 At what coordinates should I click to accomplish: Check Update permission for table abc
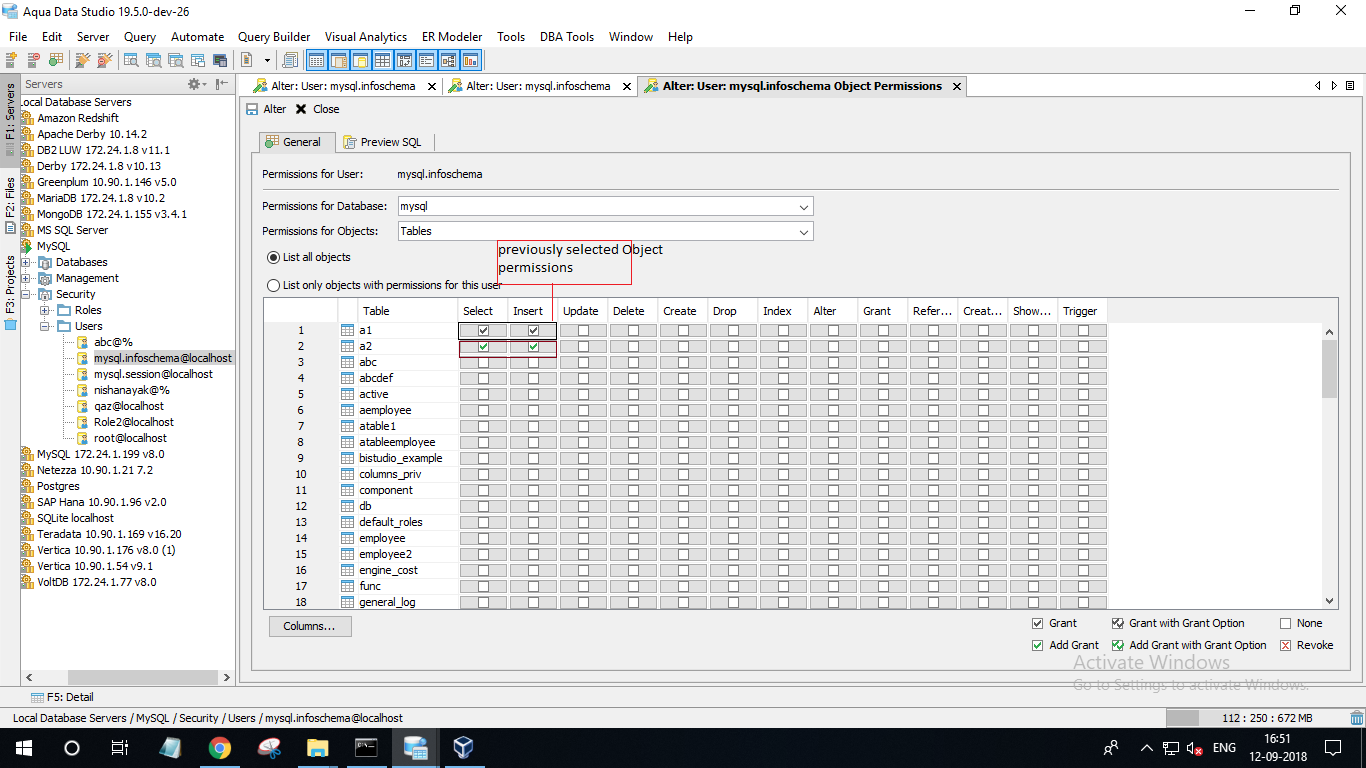pyautogui.click(x=584, y=362)
